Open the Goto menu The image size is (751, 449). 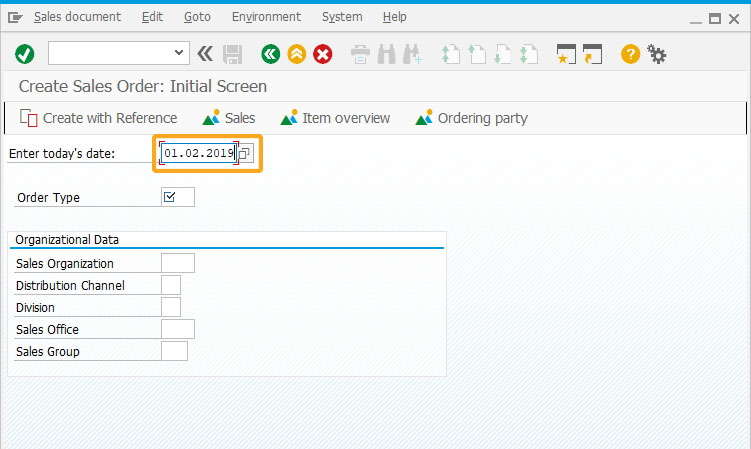[x=197, y=17]
